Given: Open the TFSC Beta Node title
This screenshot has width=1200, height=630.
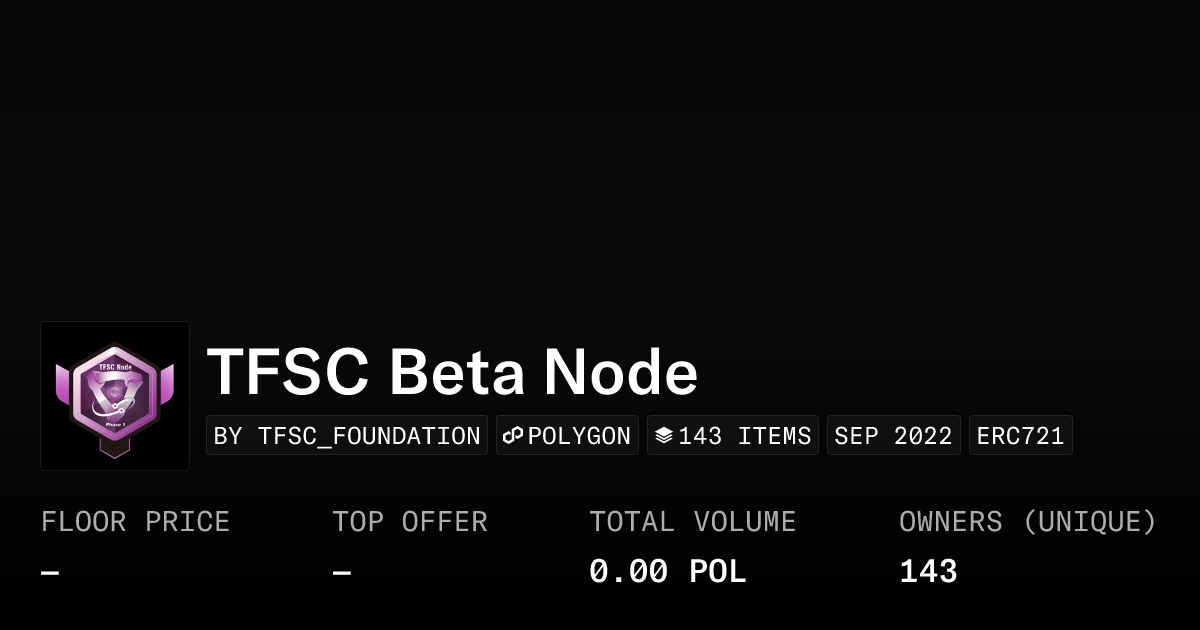Looking at the screenshot, I should [x=452, y=372].
